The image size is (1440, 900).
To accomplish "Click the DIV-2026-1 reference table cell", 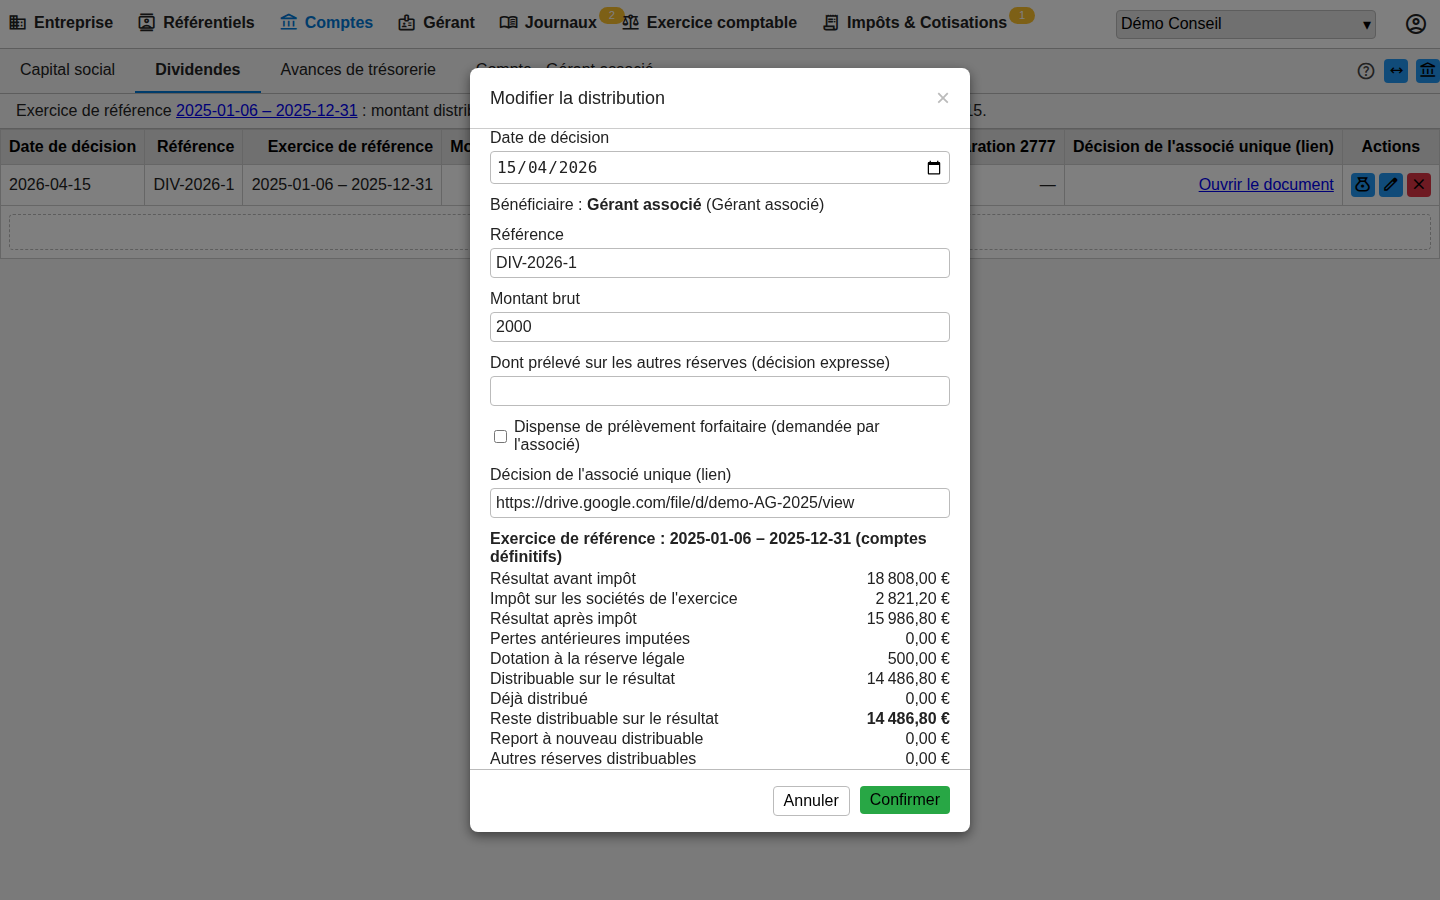I will 194,185.
